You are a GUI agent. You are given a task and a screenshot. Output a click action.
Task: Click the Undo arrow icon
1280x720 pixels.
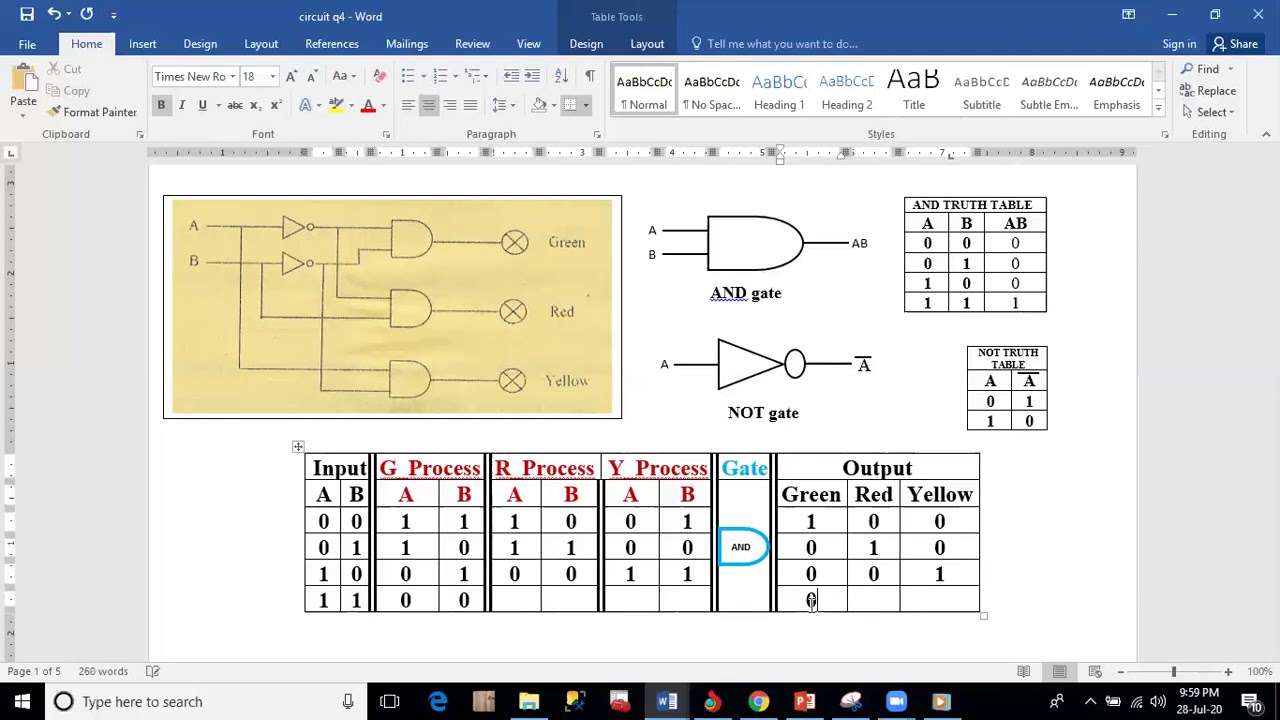(54, 14)
